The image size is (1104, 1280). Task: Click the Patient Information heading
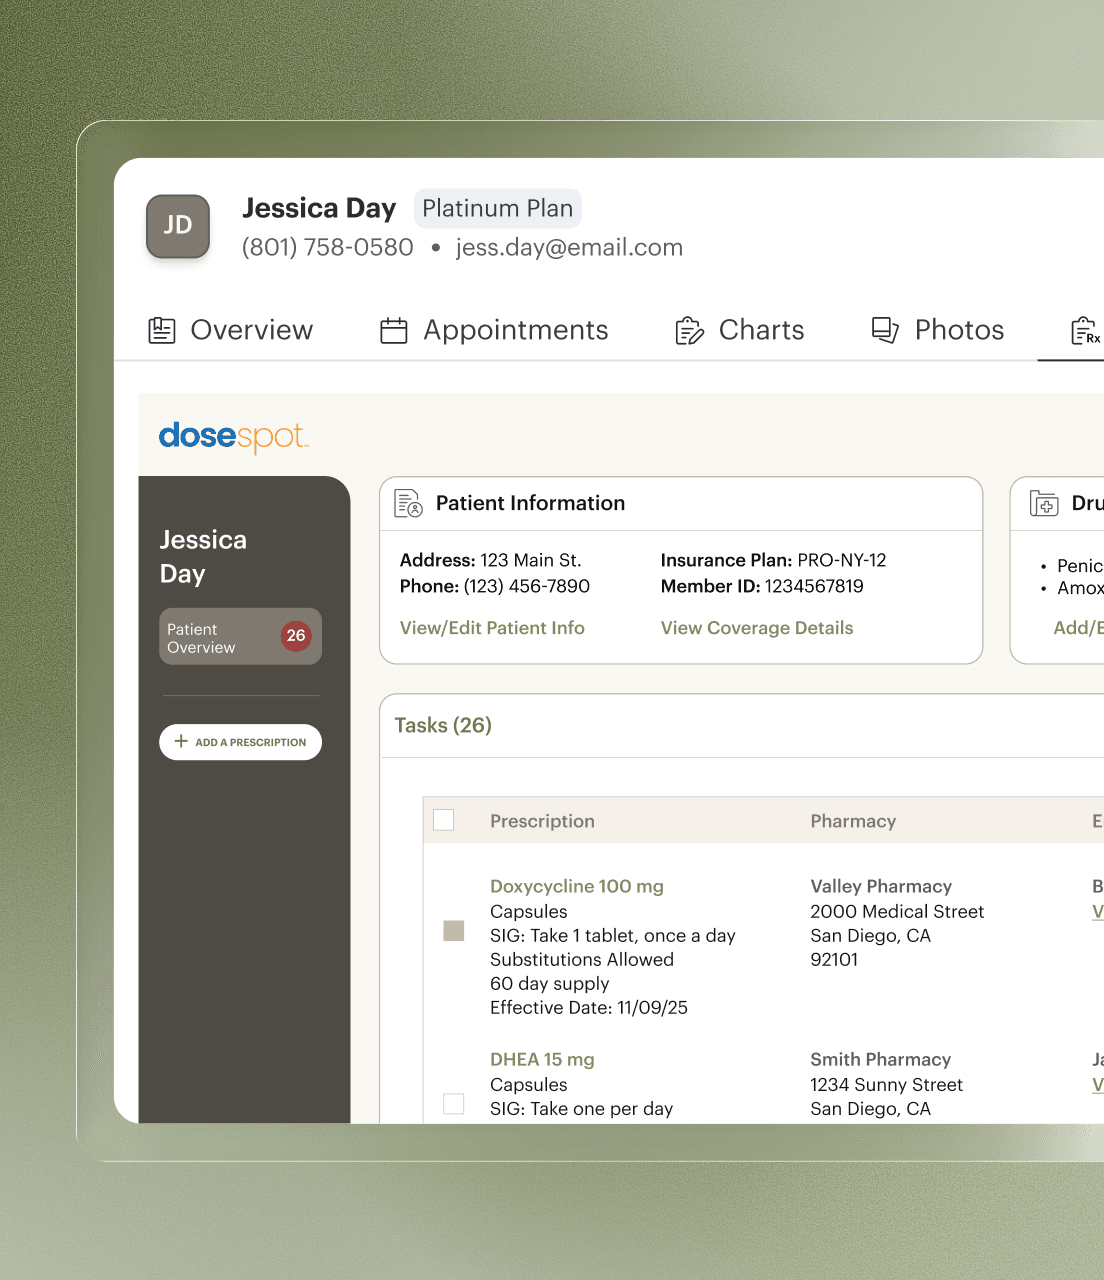[530, 503]
